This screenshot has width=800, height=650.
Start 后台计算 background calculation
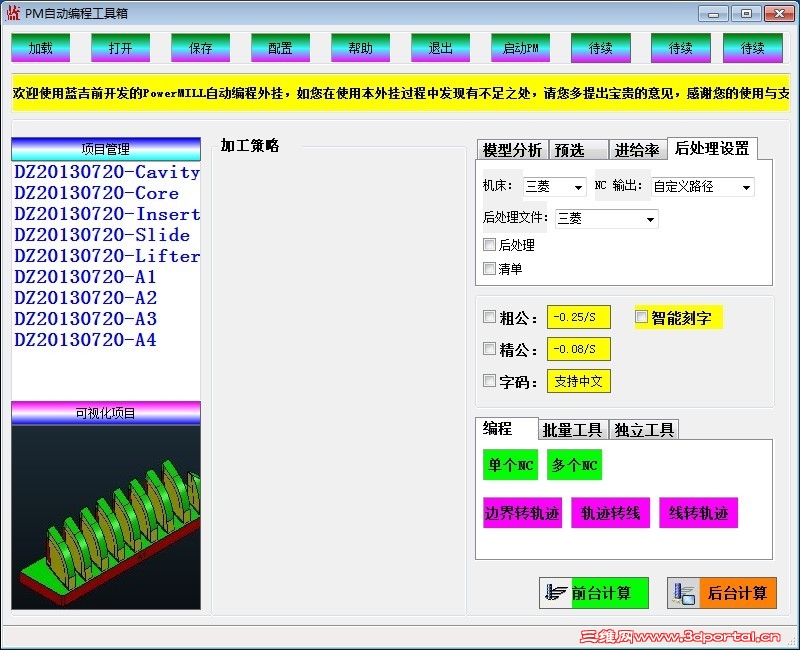coord(722,593)
